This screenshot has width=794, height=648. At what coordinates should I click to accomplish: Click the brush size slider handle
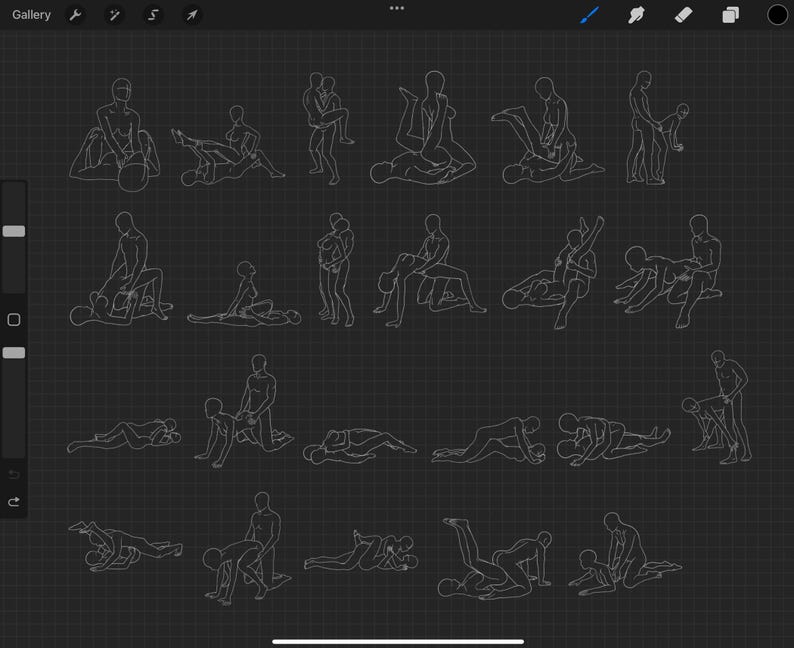[x=14, y=231]
